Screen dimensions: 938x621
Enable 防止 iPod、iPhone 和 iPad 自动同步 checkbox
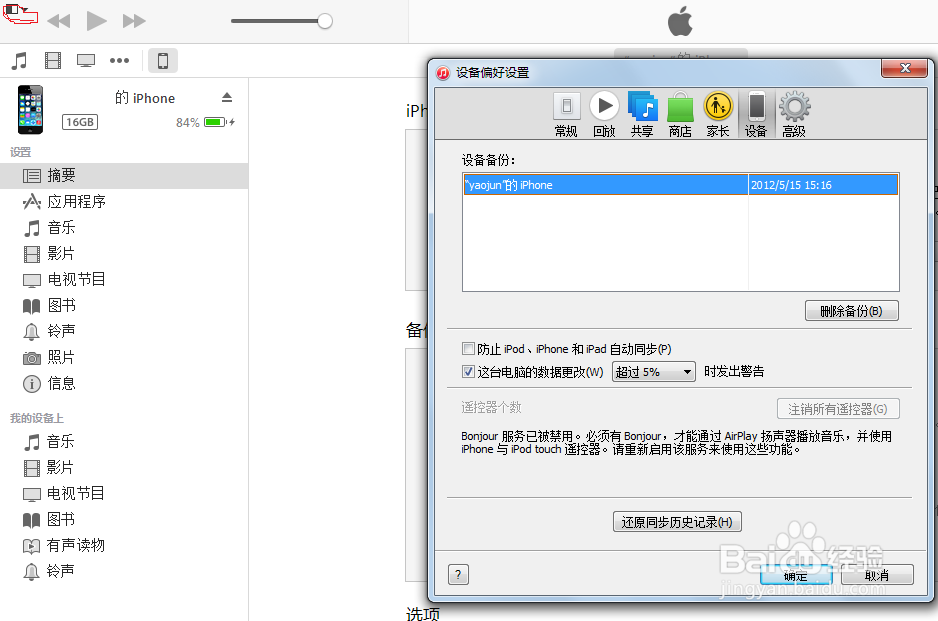pyautogui.click(x=468, y=349)
